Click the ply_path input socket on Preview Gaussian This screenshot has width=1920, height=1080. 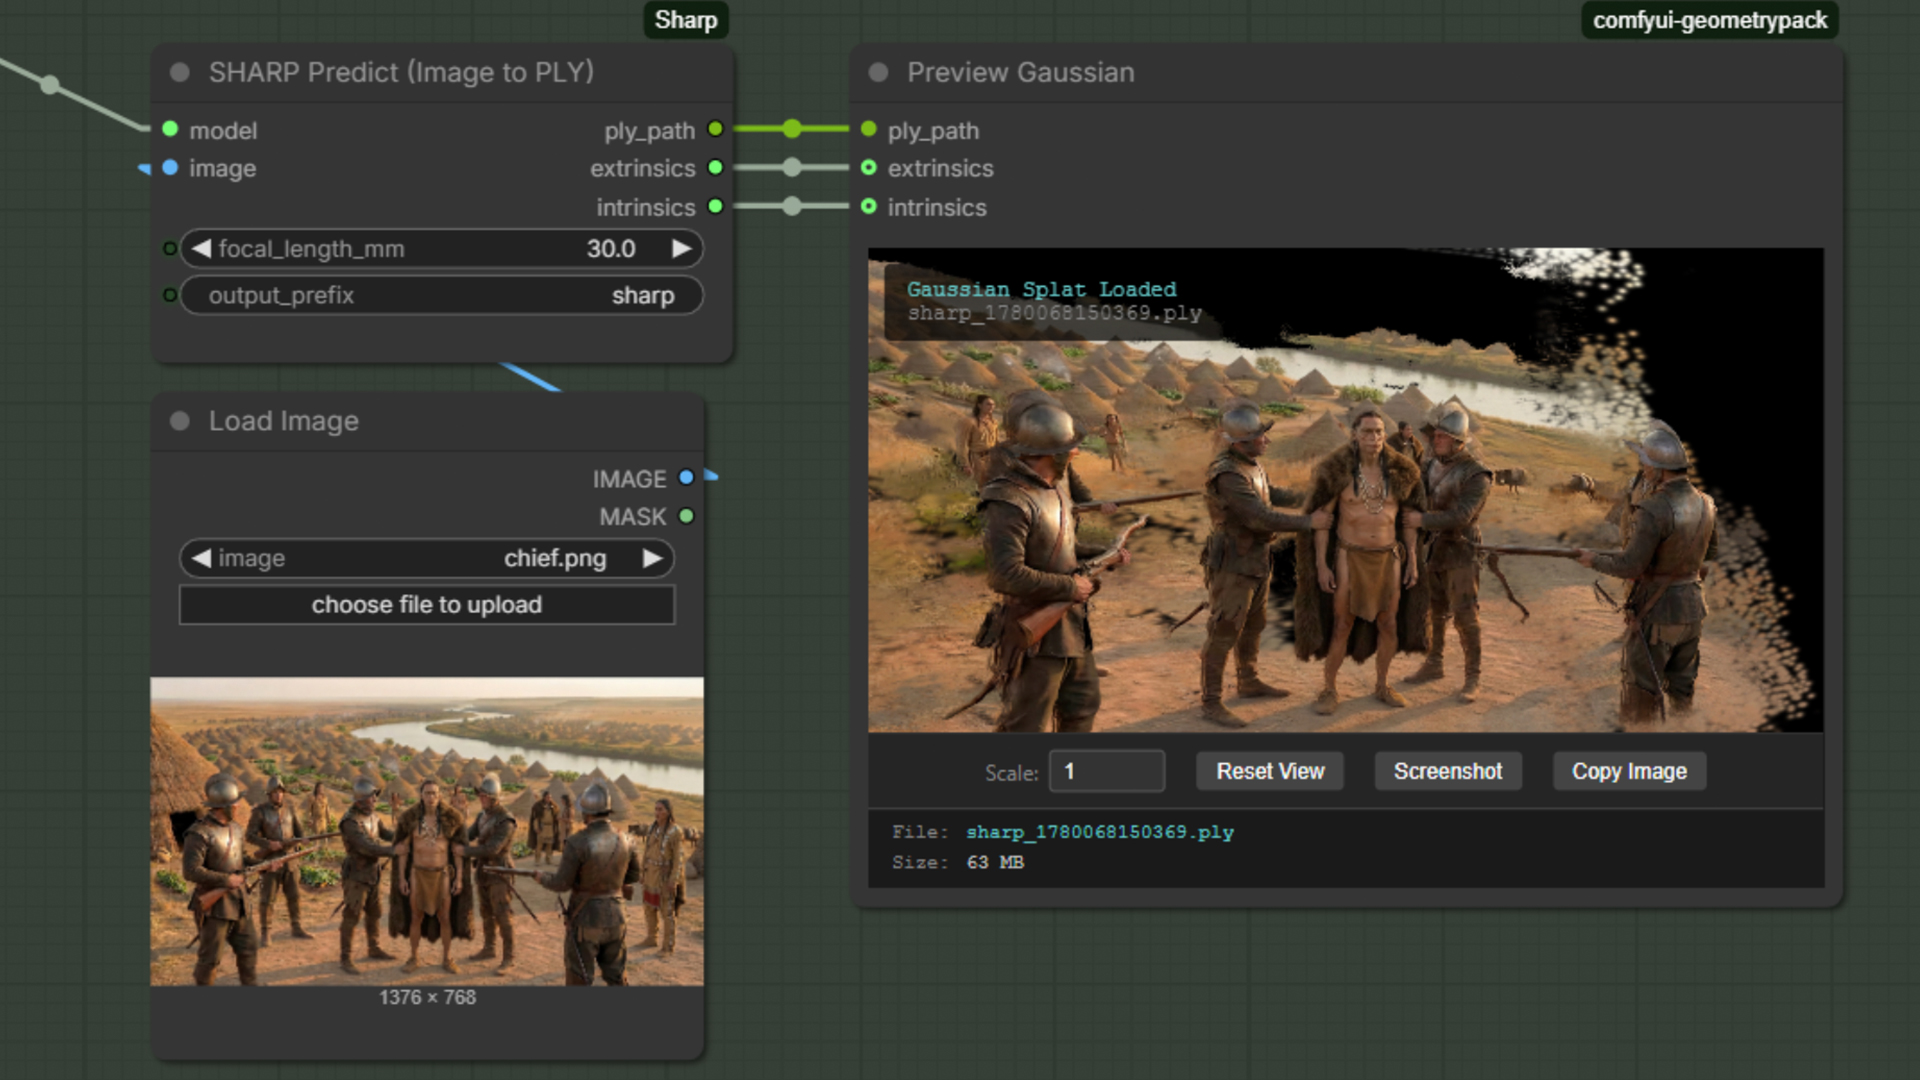click(868, 129)
